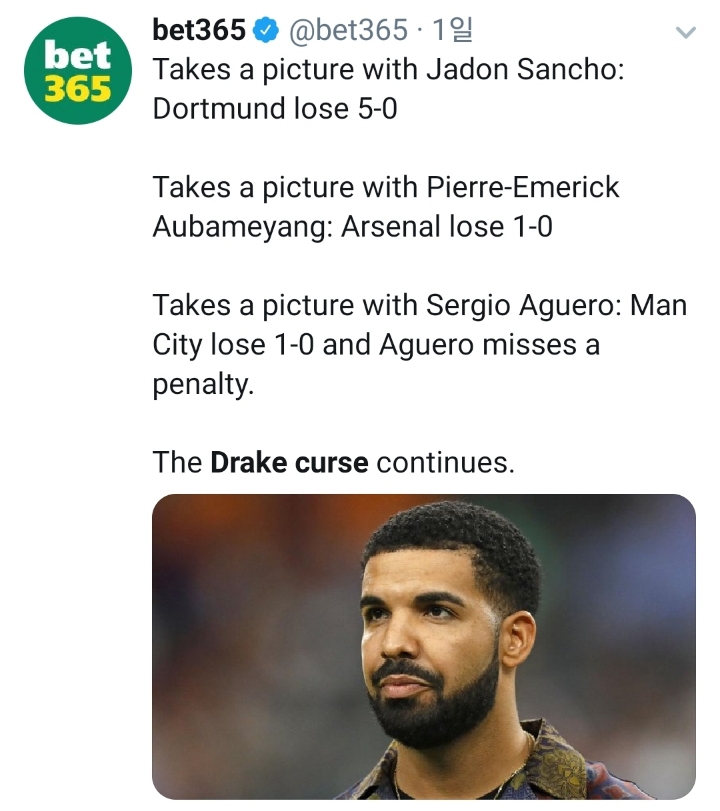Expand the tweet options chevron
The width and height of the screenshot is (720, 811).
(686, 32)
